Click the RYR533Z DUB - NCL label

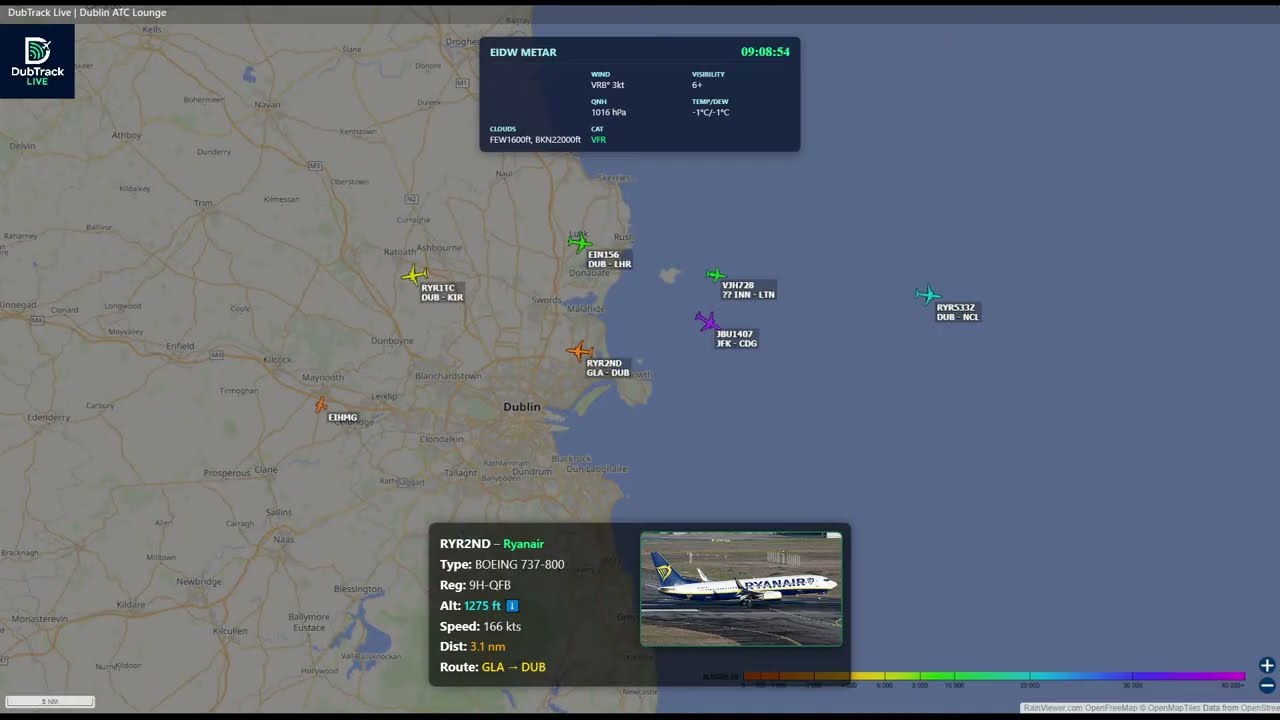(957, 312)
